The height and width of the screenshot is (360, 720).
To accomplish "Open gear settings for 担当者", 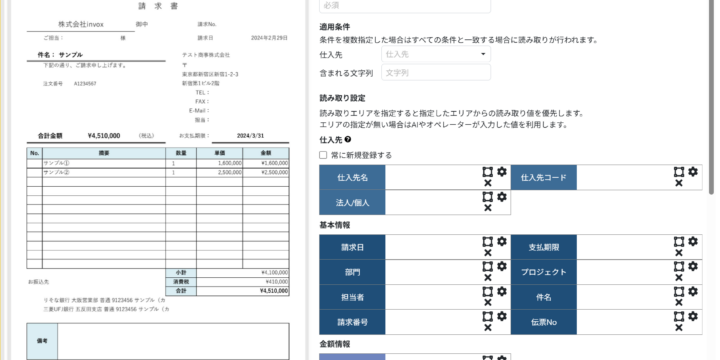I will [502, 292].
